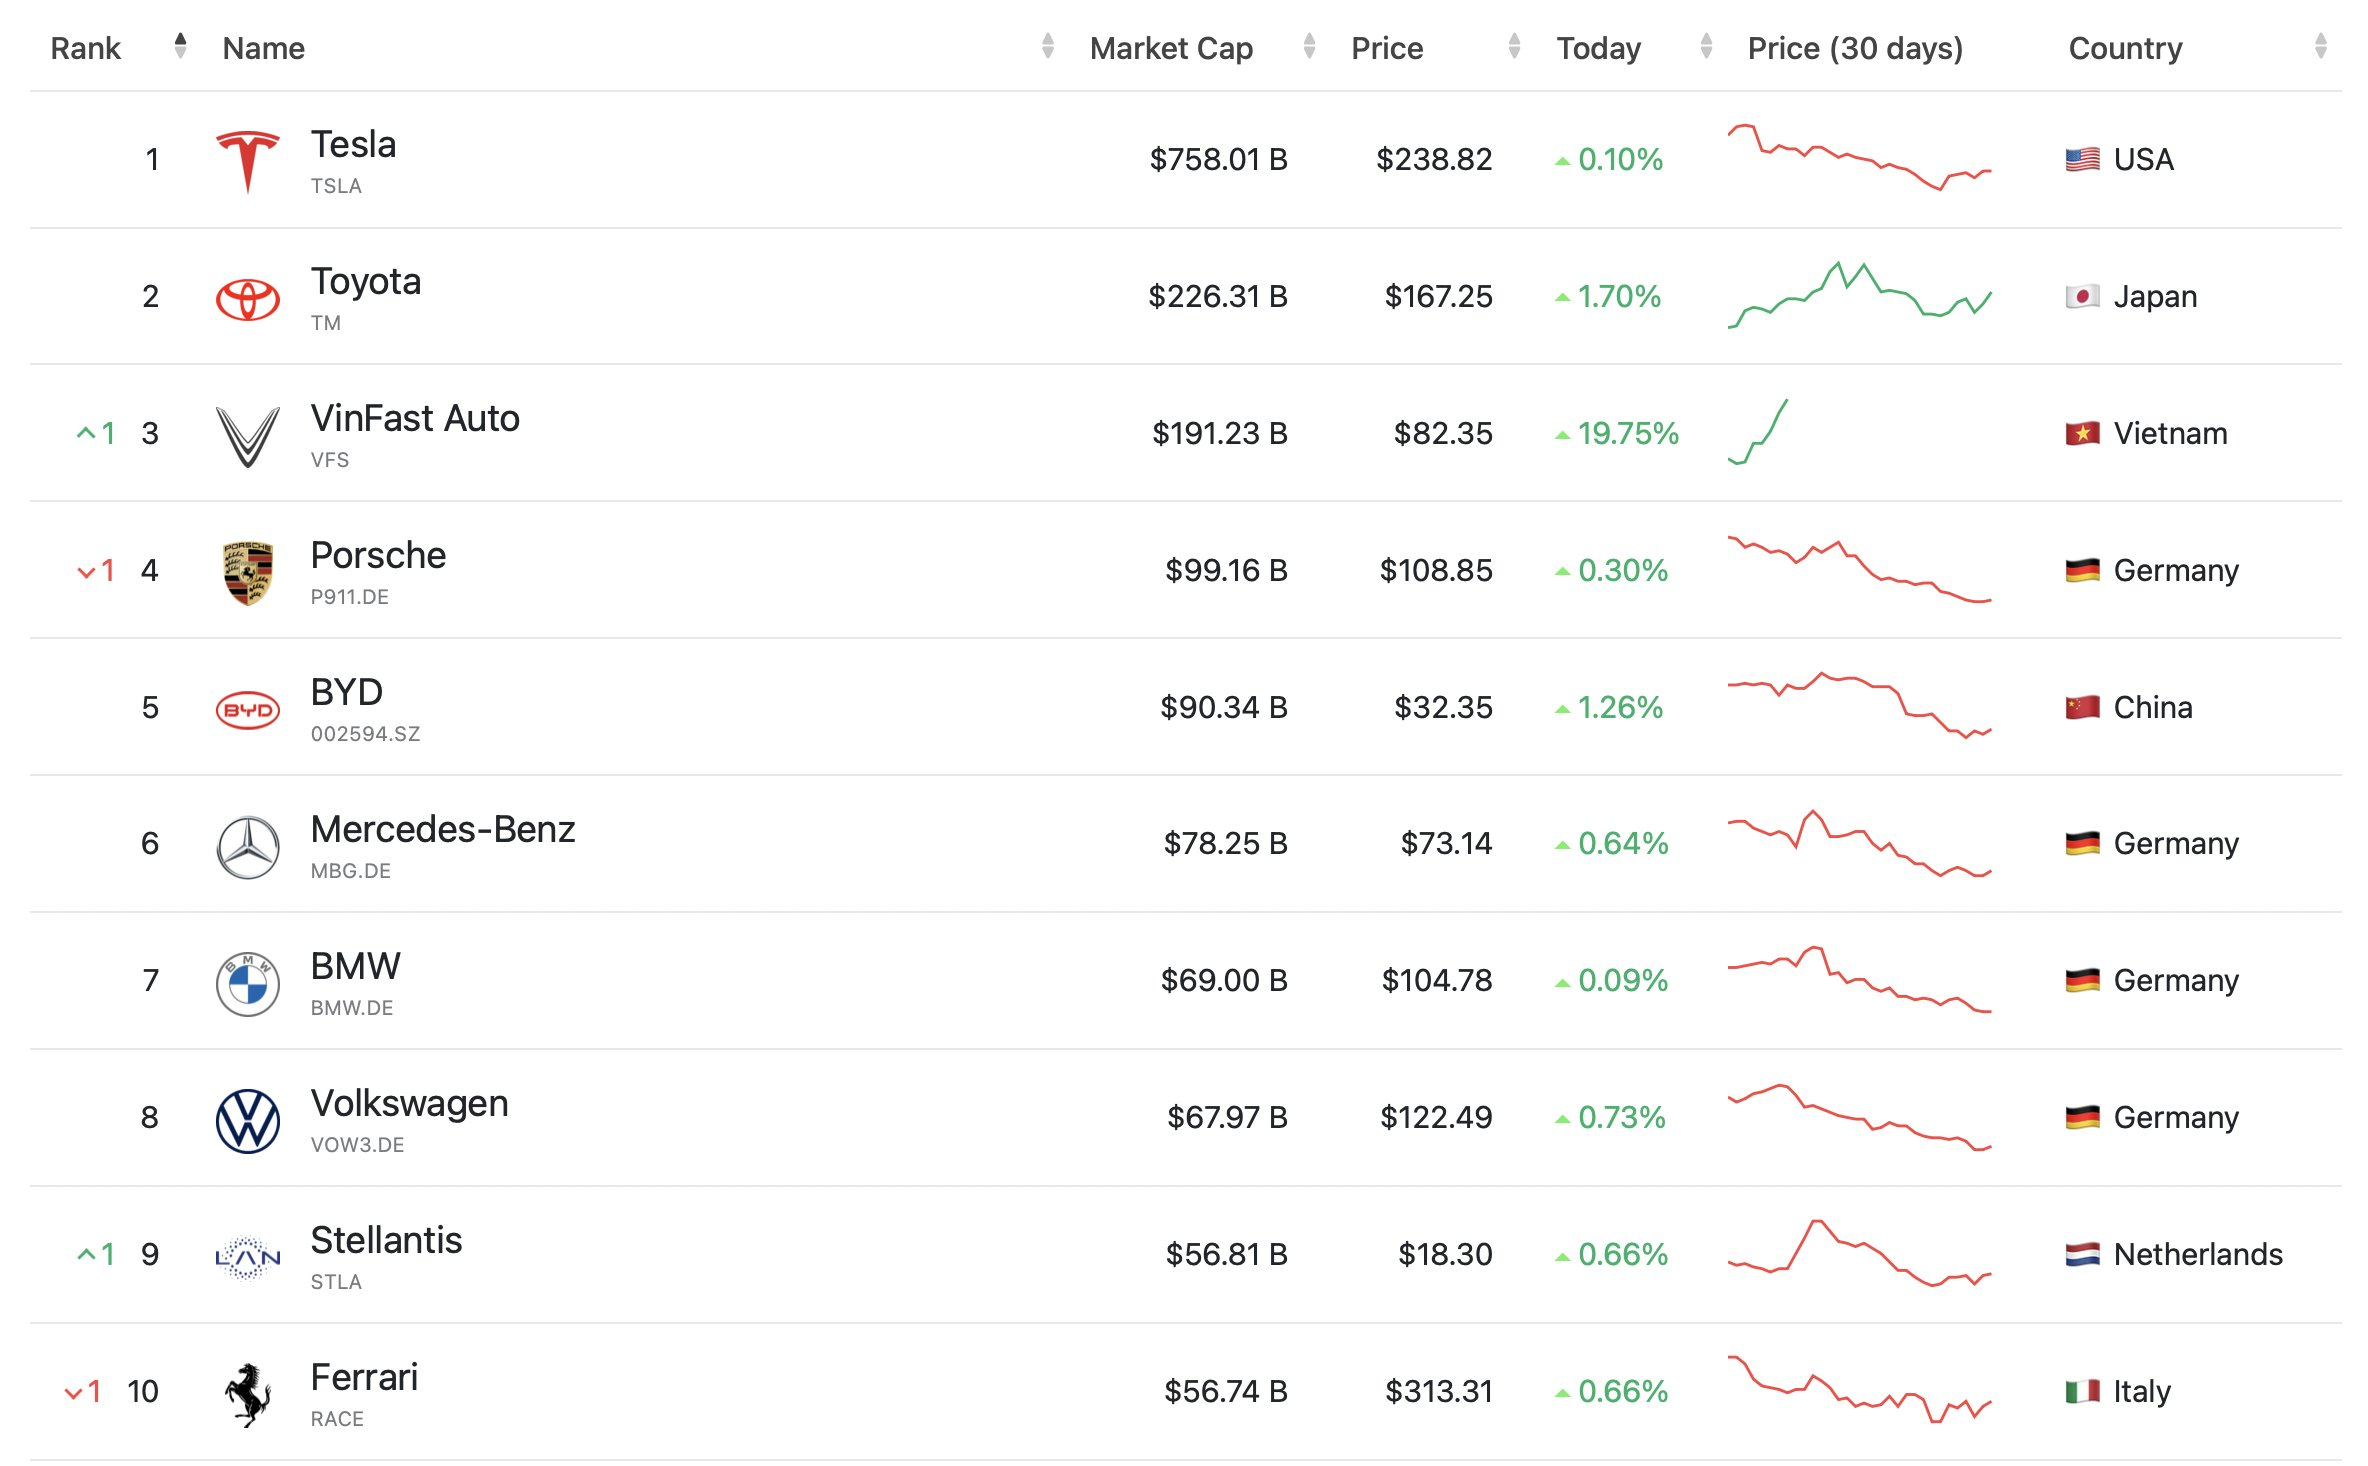The height and width of the screenshot is (1466, 2368).
Task: Open the Toyota company link
Action: [x=366, y=283]
